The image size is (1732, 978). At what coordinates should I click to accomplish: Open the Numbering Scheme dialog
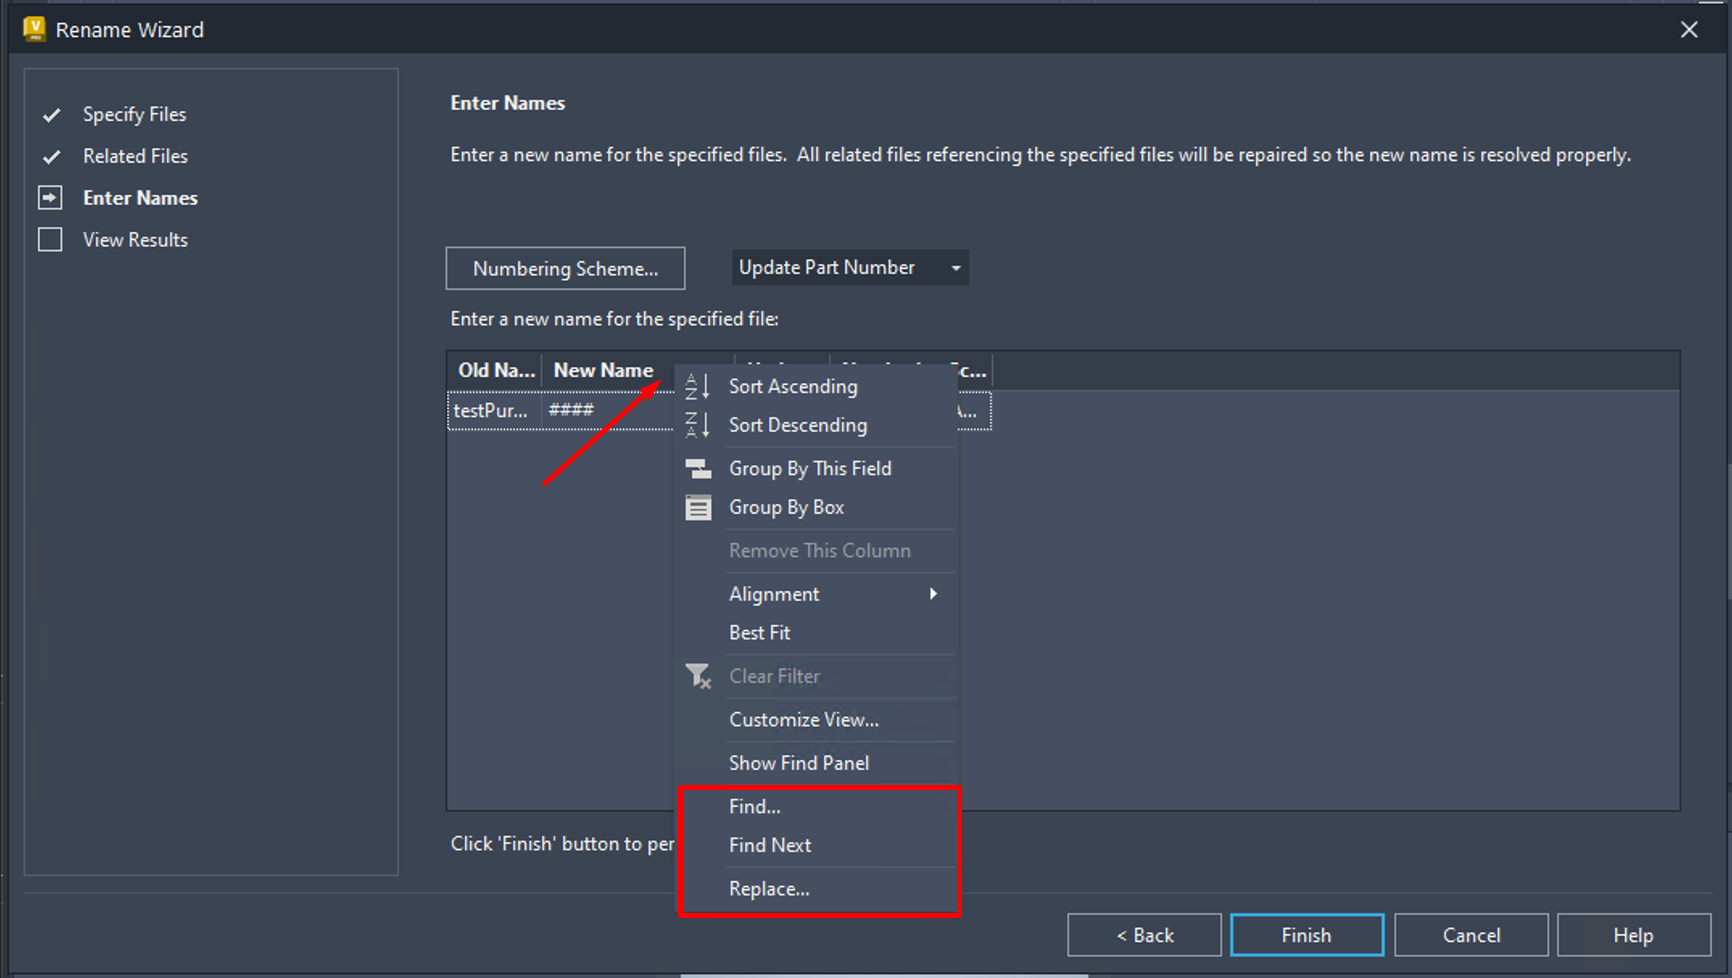(565, 268)
